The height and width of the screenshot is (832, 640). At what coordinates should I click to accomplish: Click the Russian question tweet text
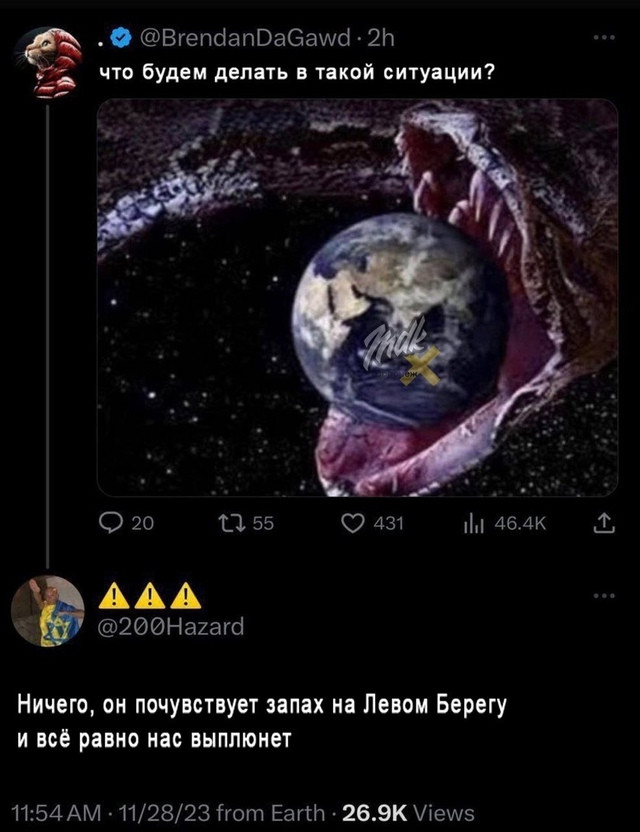pyautogui.click(x=297, y=72)
